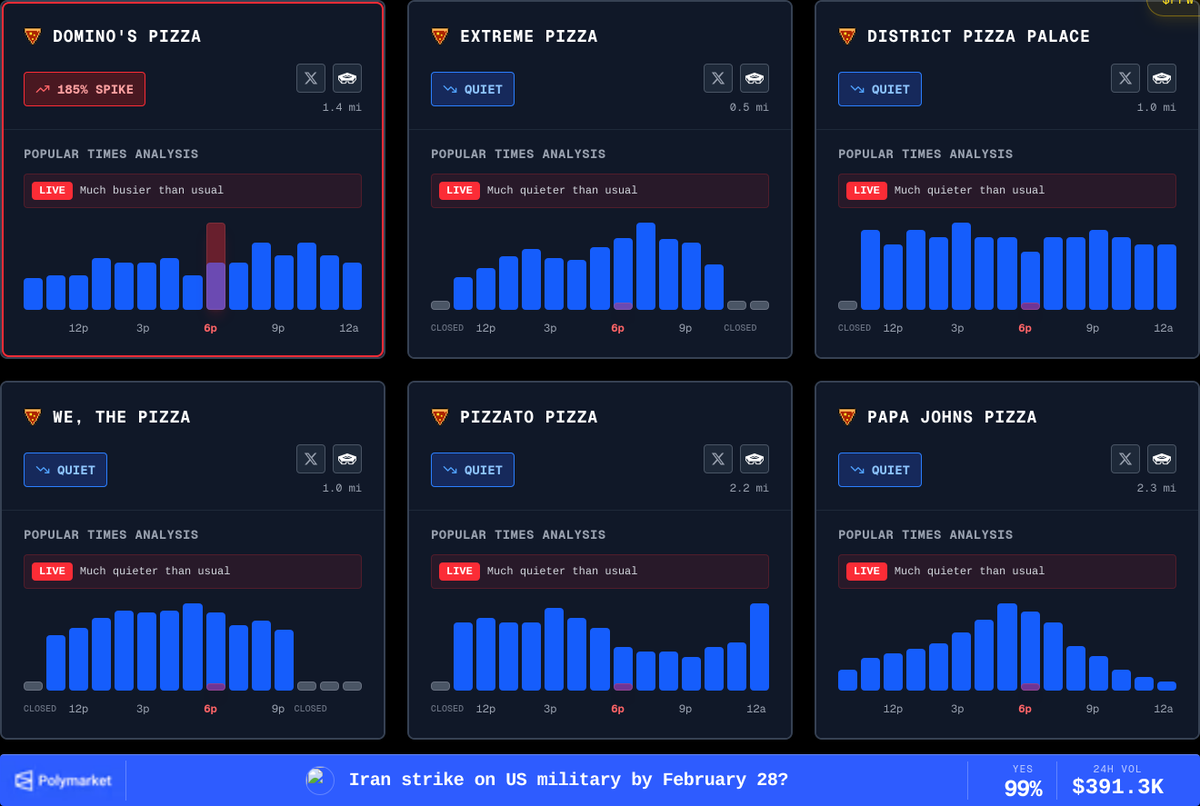The height and width of the screenshot is (806, 1200).
Task: Click the 2.2 mi distance on Pizzato Pizza
Action: click(749, 488)
